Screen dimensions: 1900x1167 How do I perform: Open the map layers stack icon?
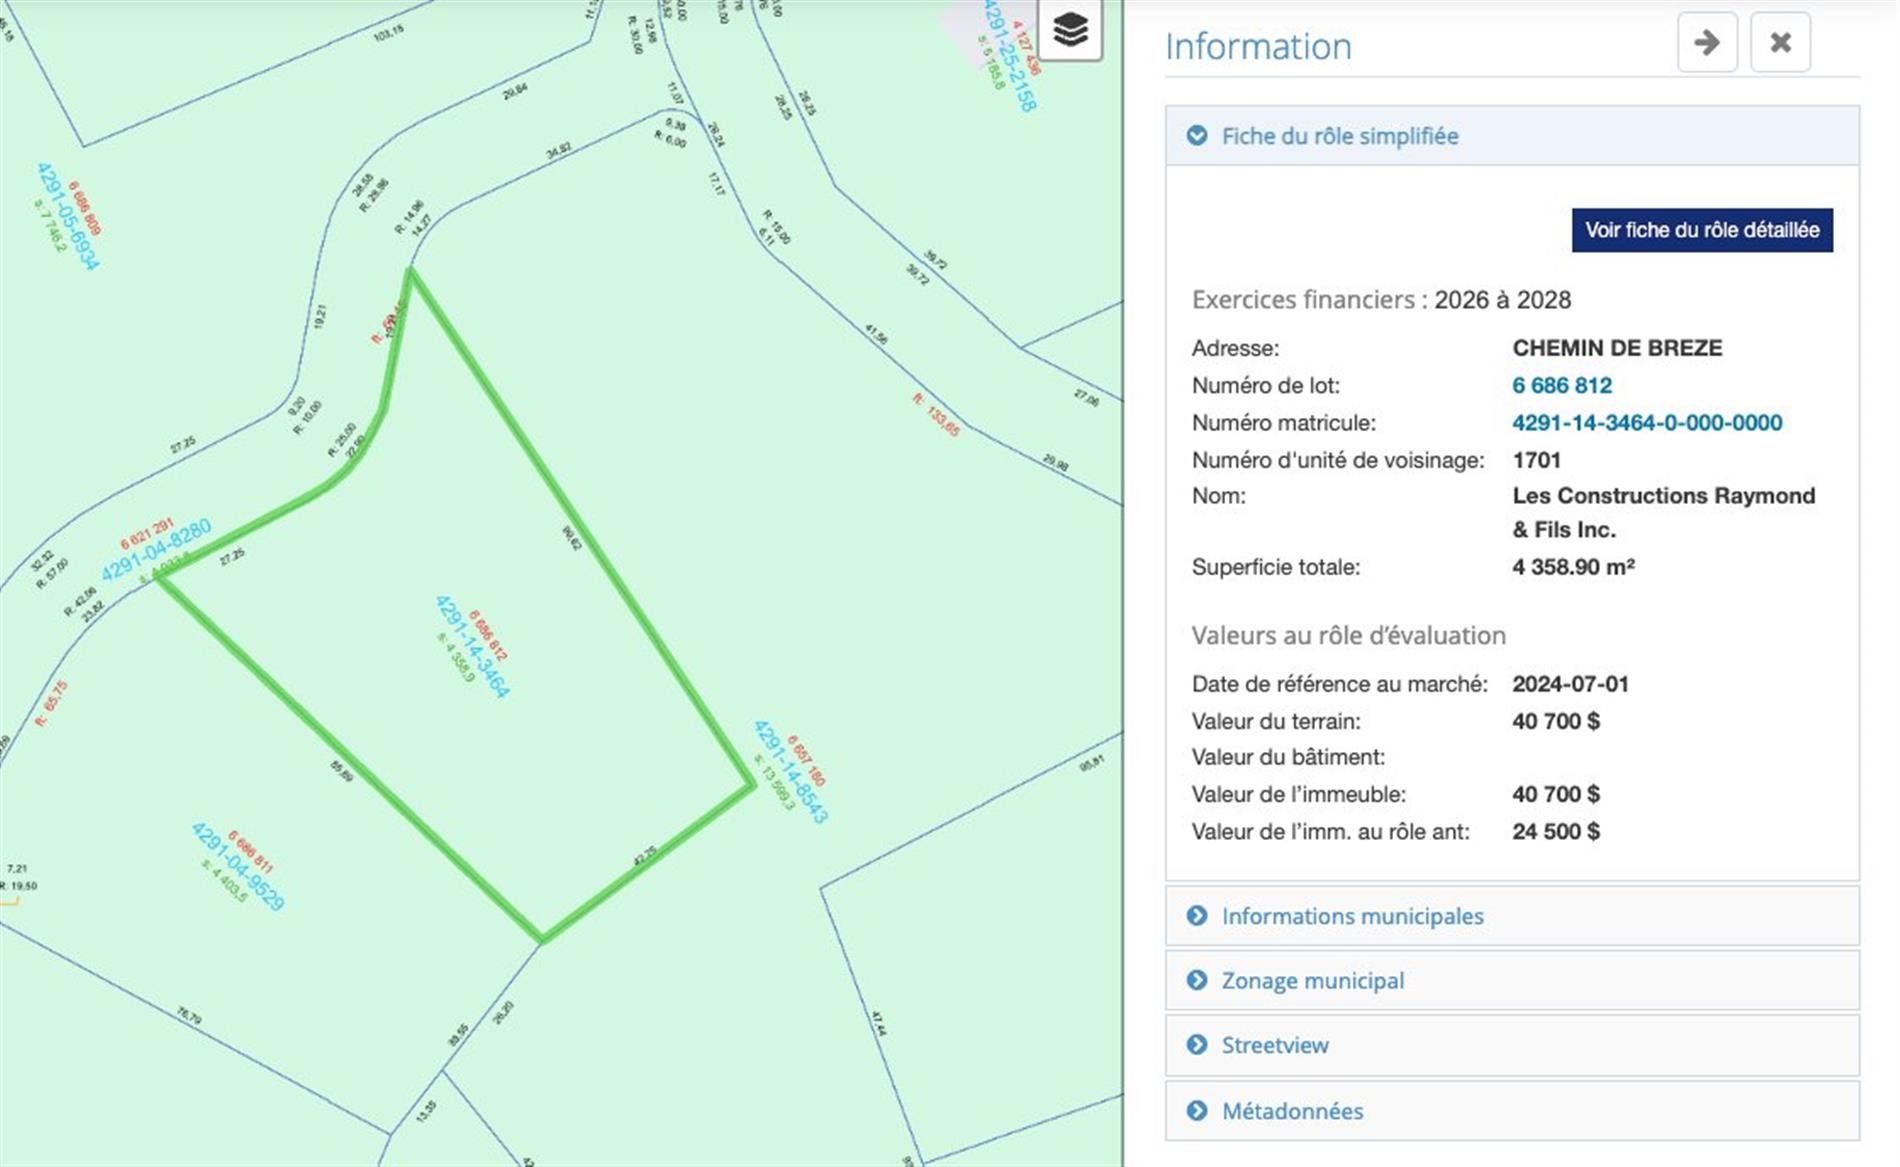point(1070,29)
